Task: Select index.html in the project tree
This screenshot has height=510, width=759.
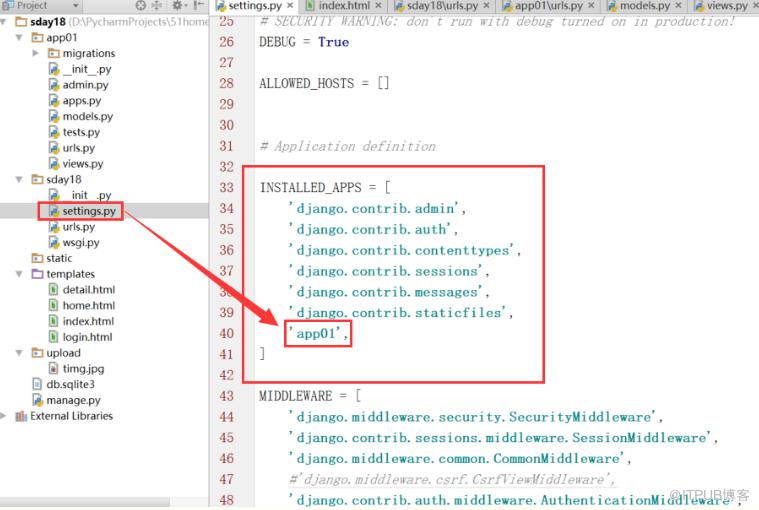Action: pyautogui.click(x=81, y=321)
